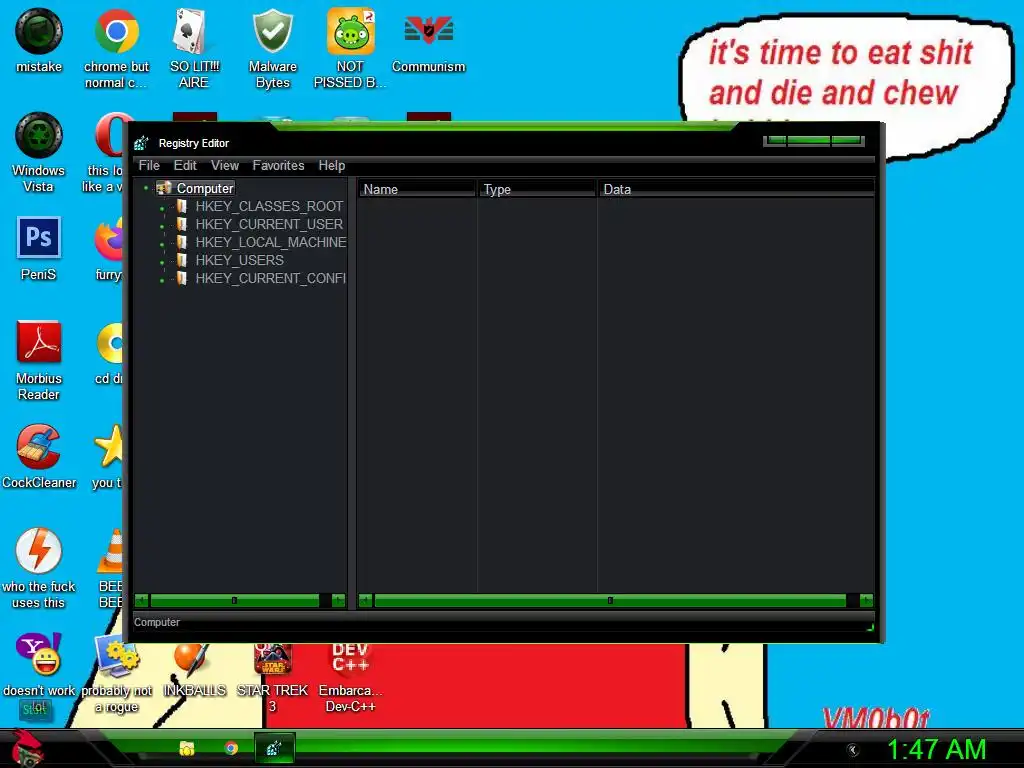Select HKEY_CURRENT_USER in the tree
The width and height of the screenshot is (1024, 768).
[x=269, y=224]
